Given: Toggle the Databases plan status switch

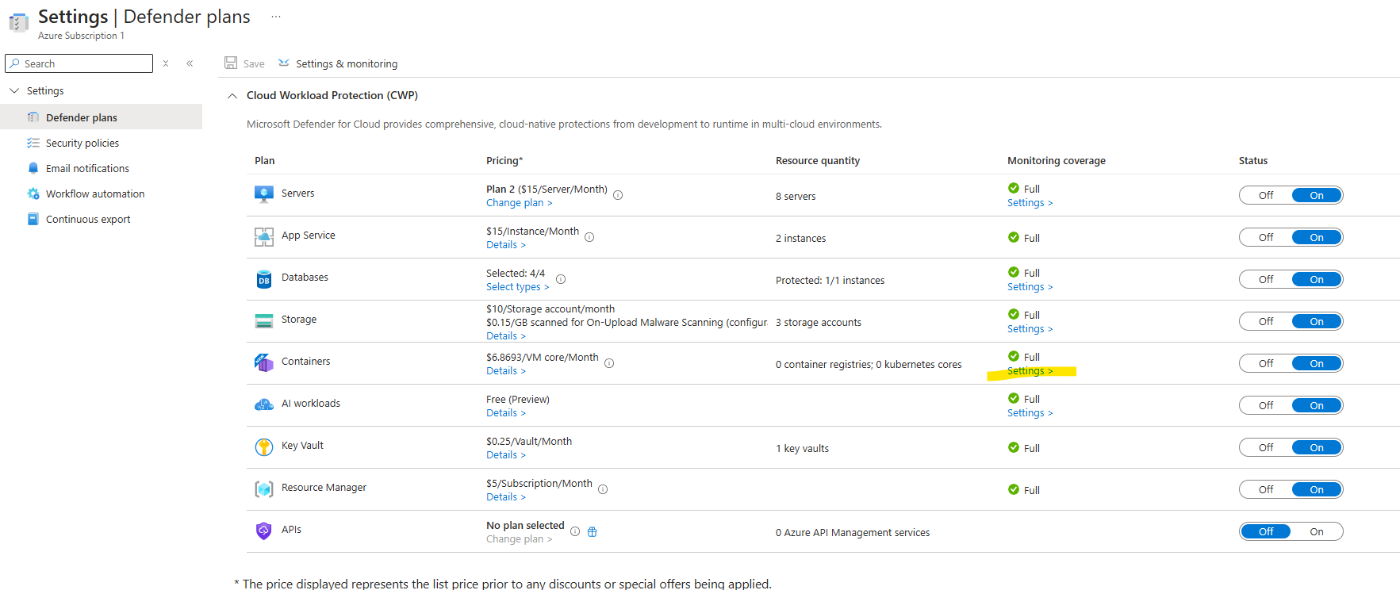Looking at the screenshot, I should tap(1291, 279).
